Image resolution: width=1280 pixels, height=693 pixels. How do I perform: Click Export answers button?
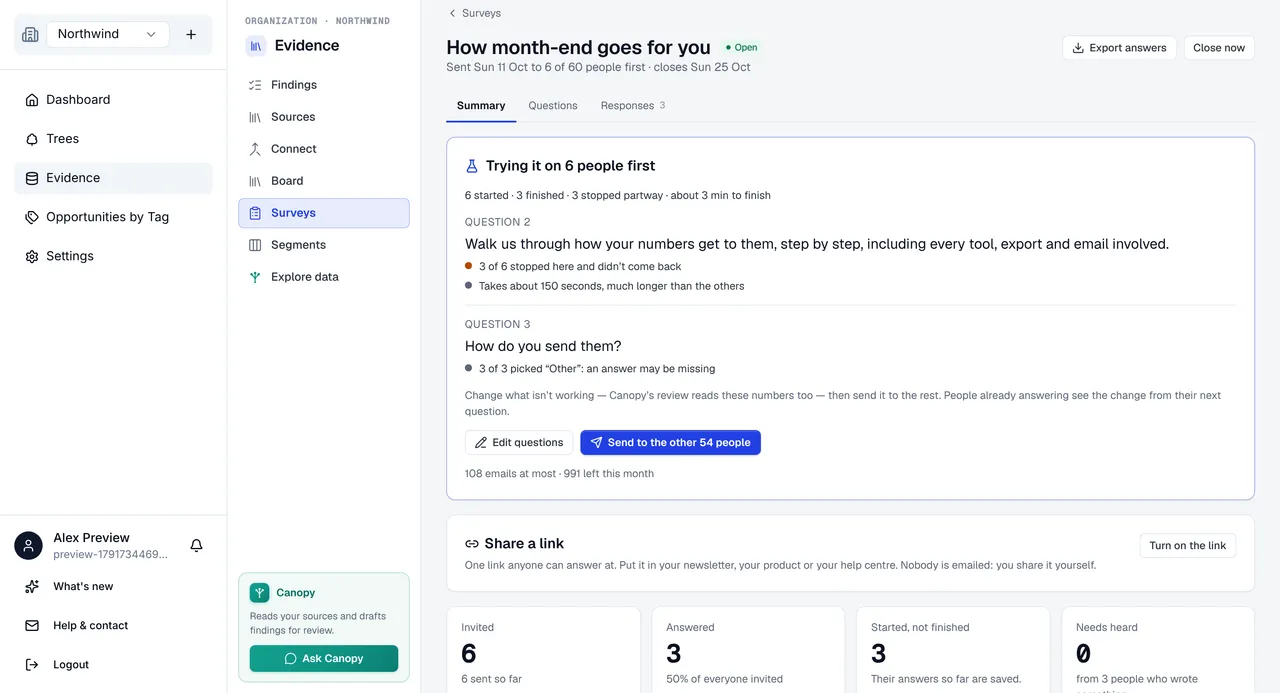(x=1119, y=48)
